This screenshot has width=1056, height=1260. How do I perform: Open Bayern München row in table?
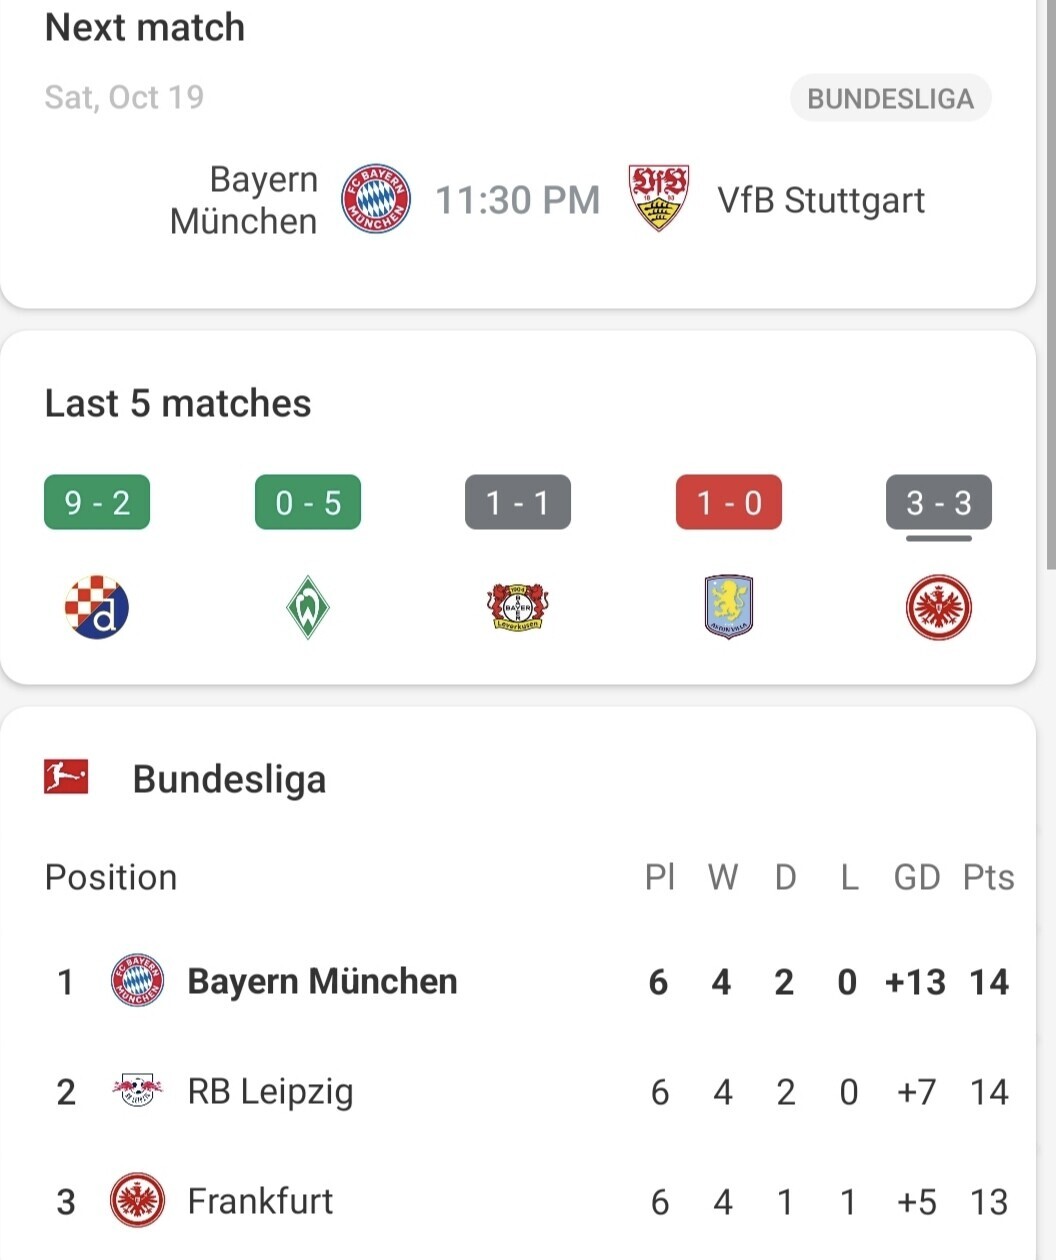[x=528, y=981]
